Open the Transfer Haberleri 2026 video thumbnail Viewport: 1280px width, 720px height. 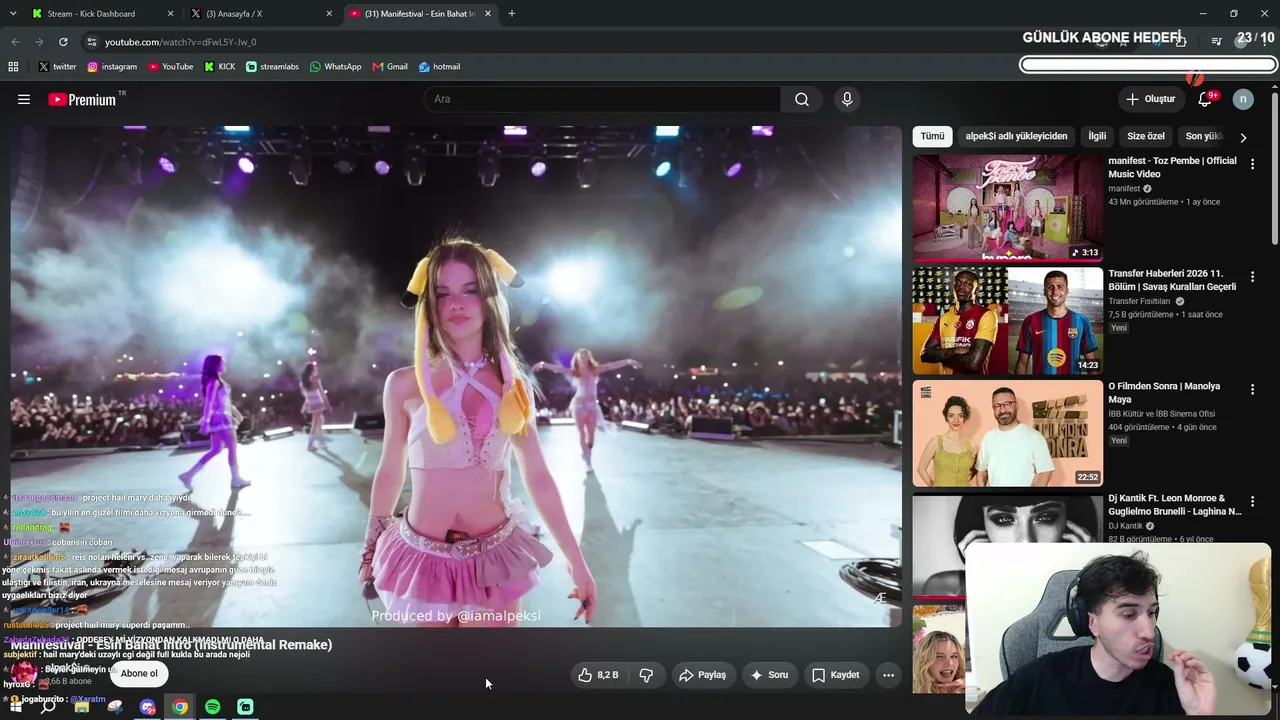pyautogui.click(x=1008, y=321)
